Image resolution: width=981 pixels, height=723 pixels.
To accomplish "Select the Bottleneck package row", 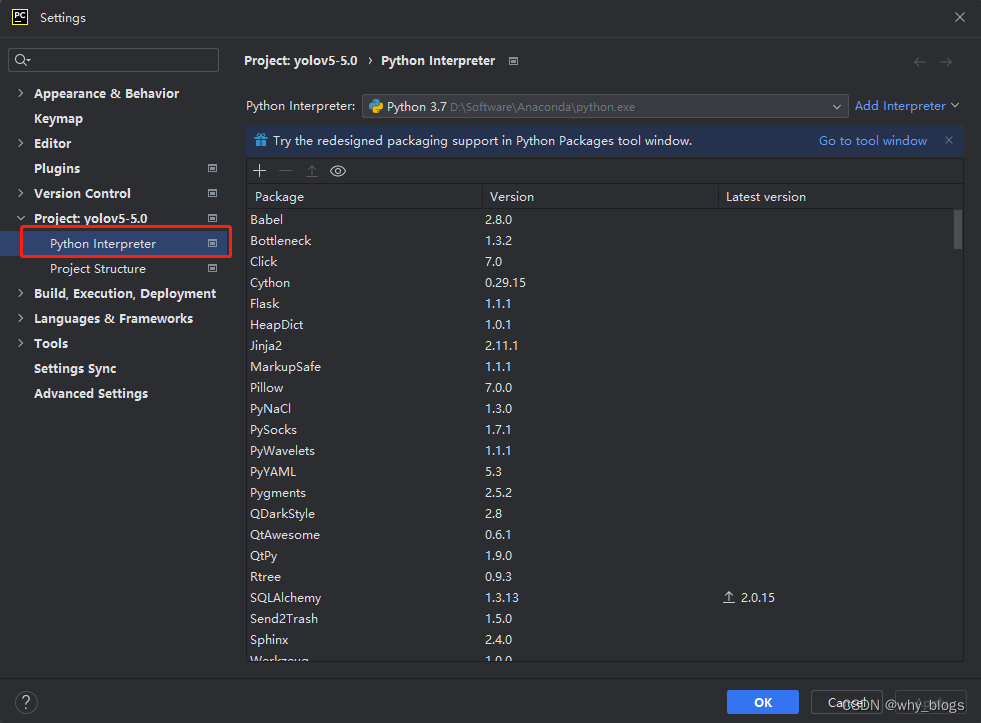I will [x=600, y=241].
